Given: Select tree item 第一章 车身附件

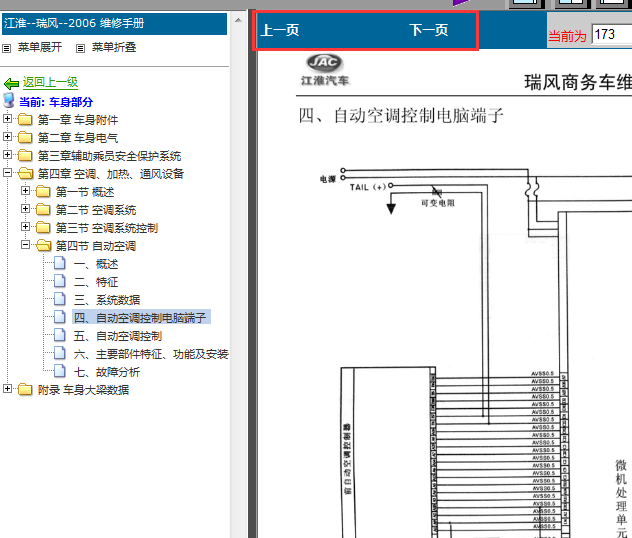Looking at the screenshot, I should pos(78,120).
